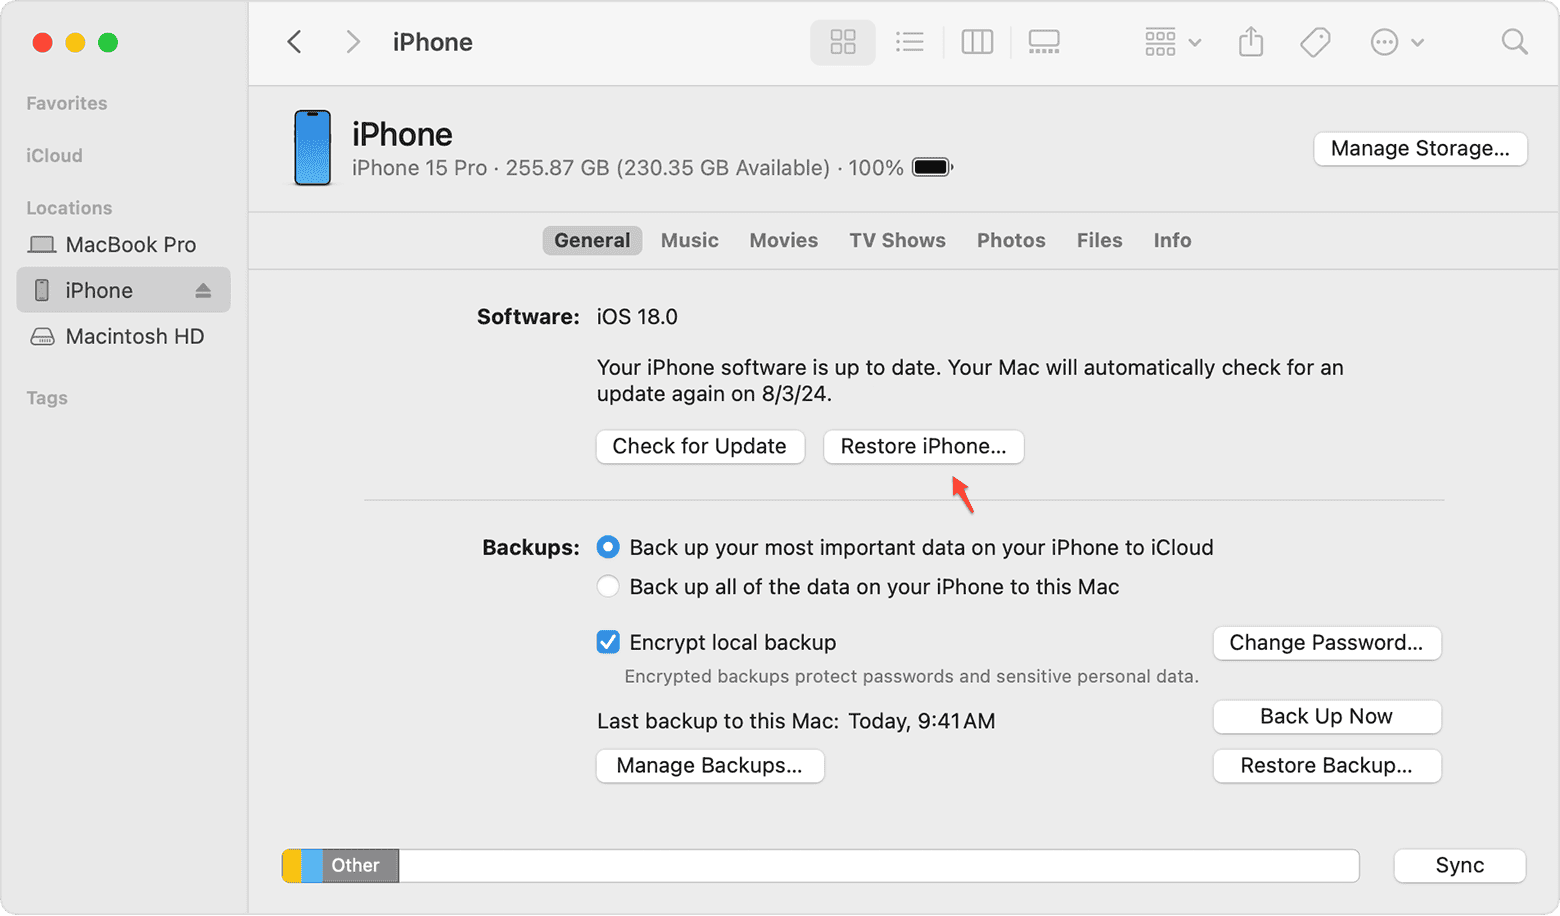This screenshot has width=1560, height=916.
Task: Open Search from the toolbar
Action: pos(1513,42)
